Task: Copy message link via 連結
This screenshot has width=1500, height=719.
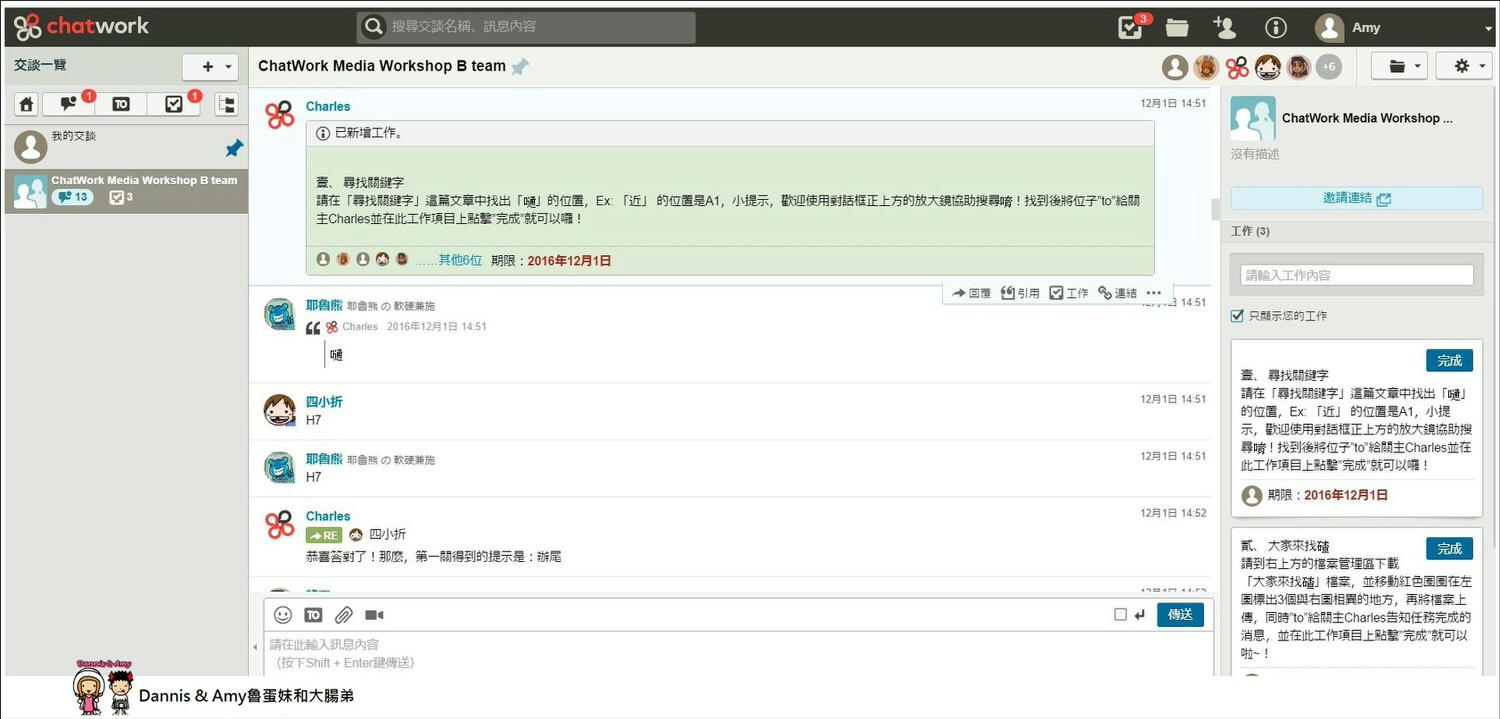Action: (x=1118, y=293)
